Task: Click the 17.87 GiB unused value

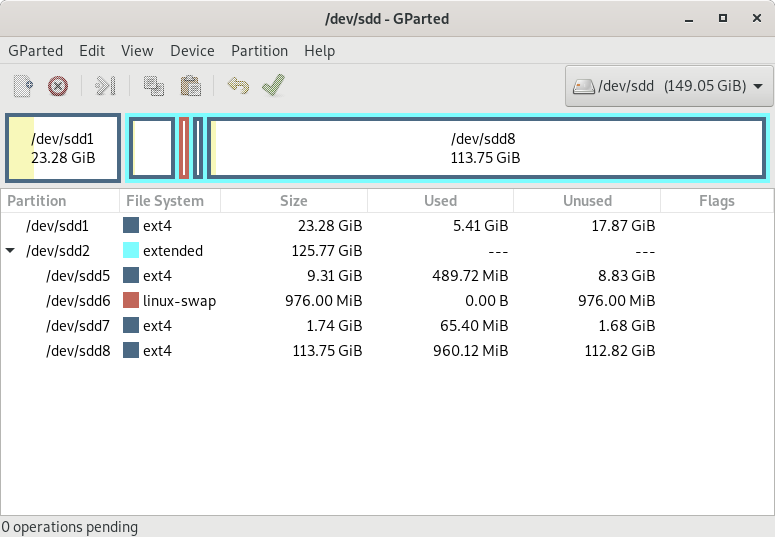Action: pos(623,226)
